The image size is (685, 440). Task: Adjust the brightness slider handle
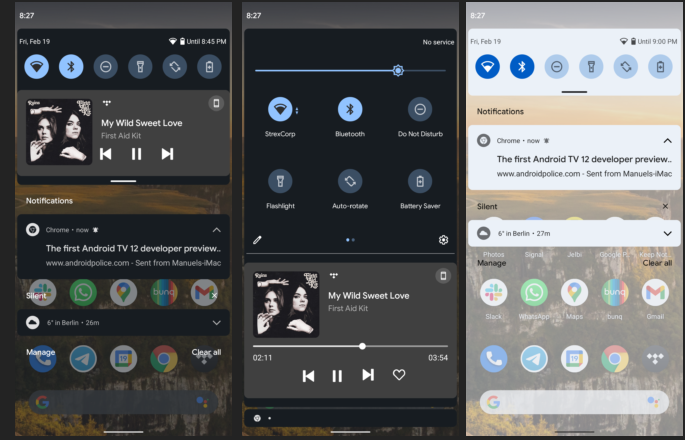click(398, 70)
